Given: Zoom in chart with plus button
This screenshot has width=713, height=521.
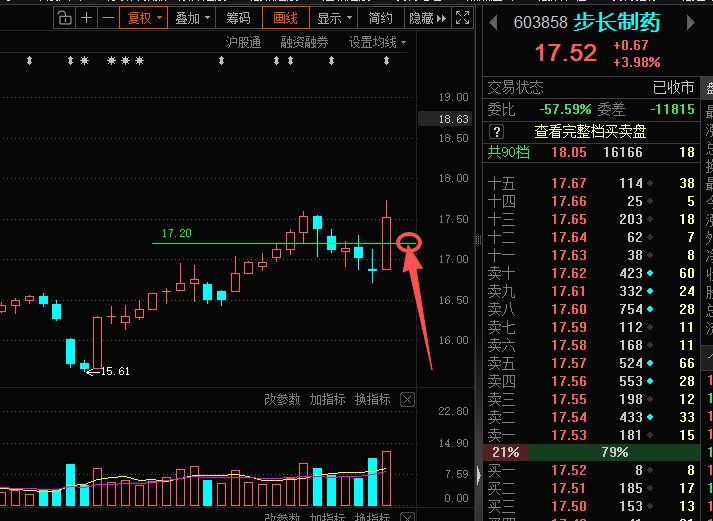Looking at the screenshot, I should pos(86,18).
